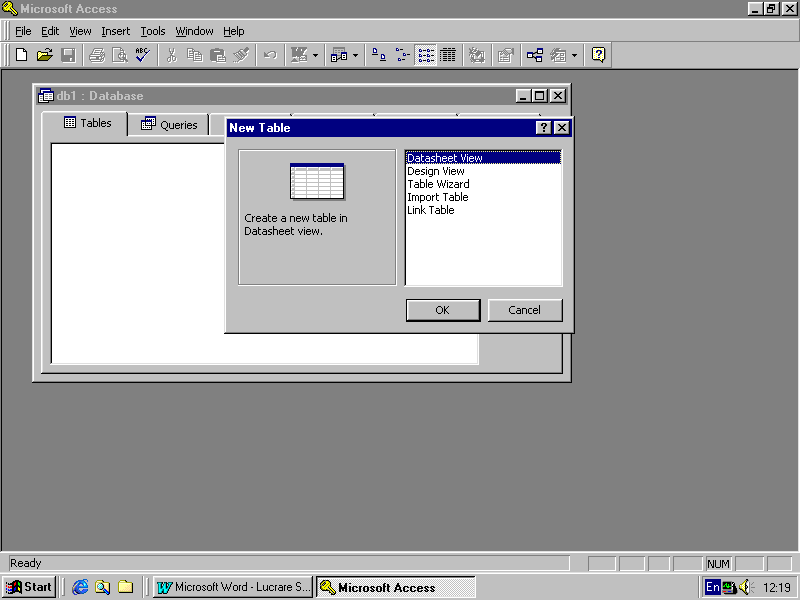Click the Cut scissors icon
Screen dimensions: 800x600
pyautogui.click(x=171, y=55)
